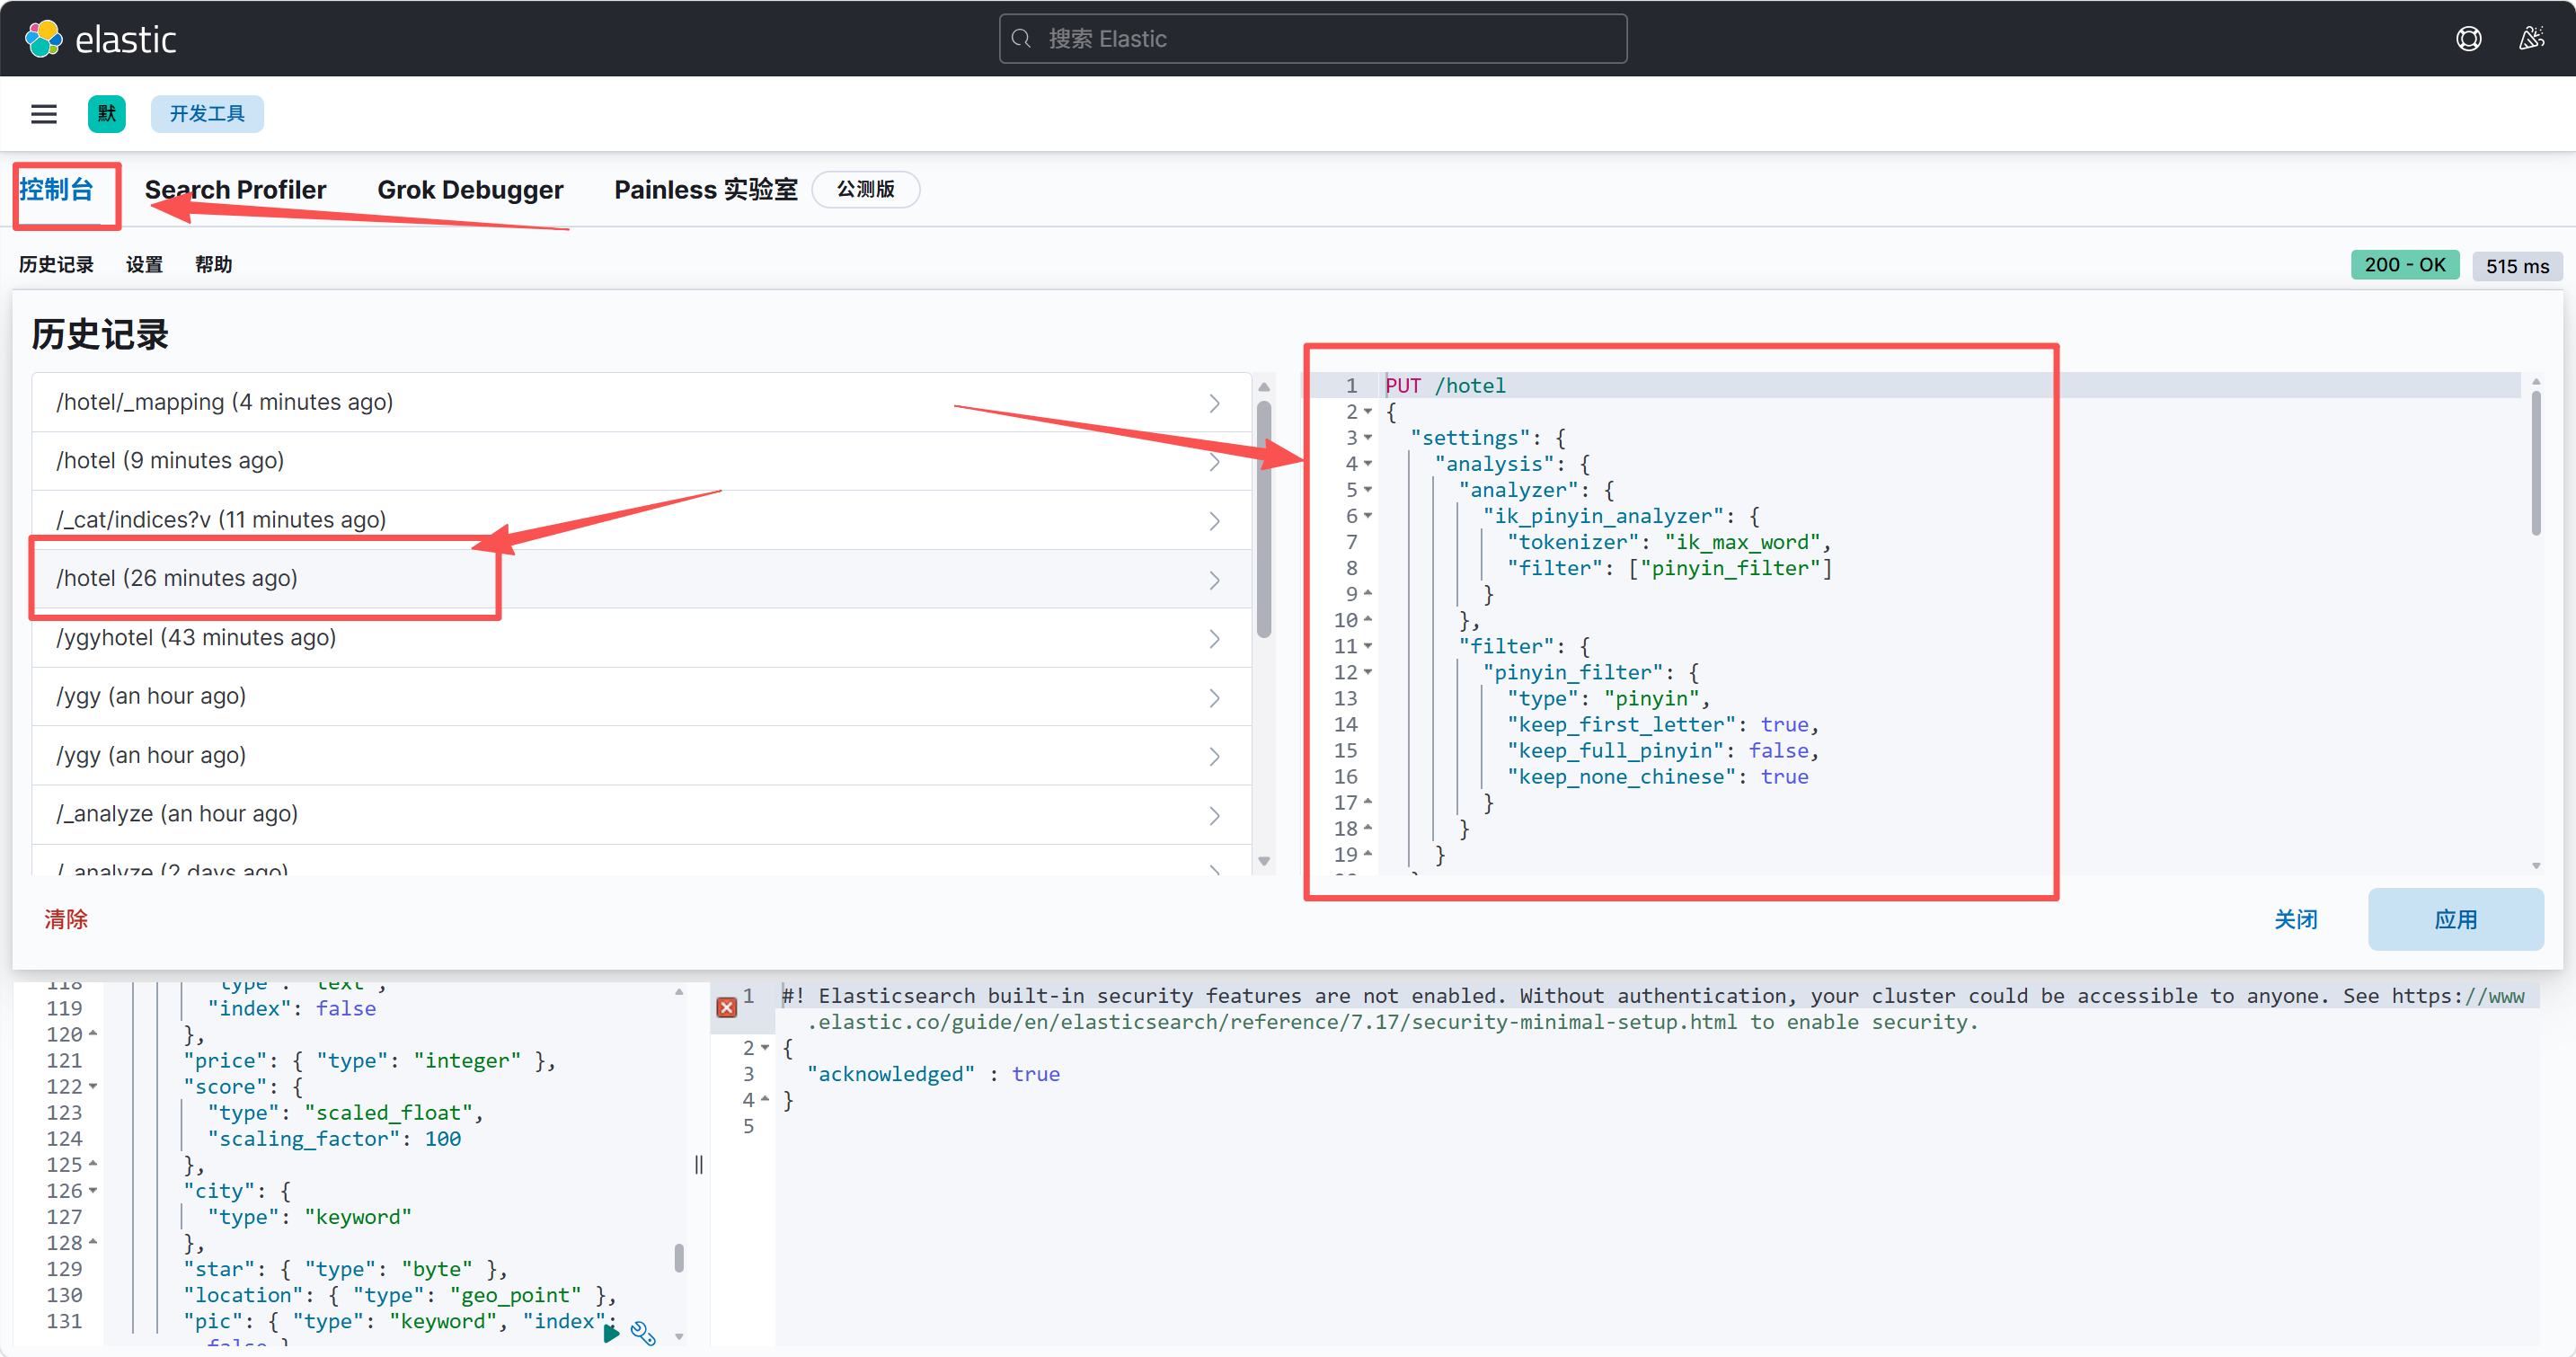The width and height of the screenshot is (2576, 1357).
Task: Open the hamburger navigation menu
Action: [44, 114]
